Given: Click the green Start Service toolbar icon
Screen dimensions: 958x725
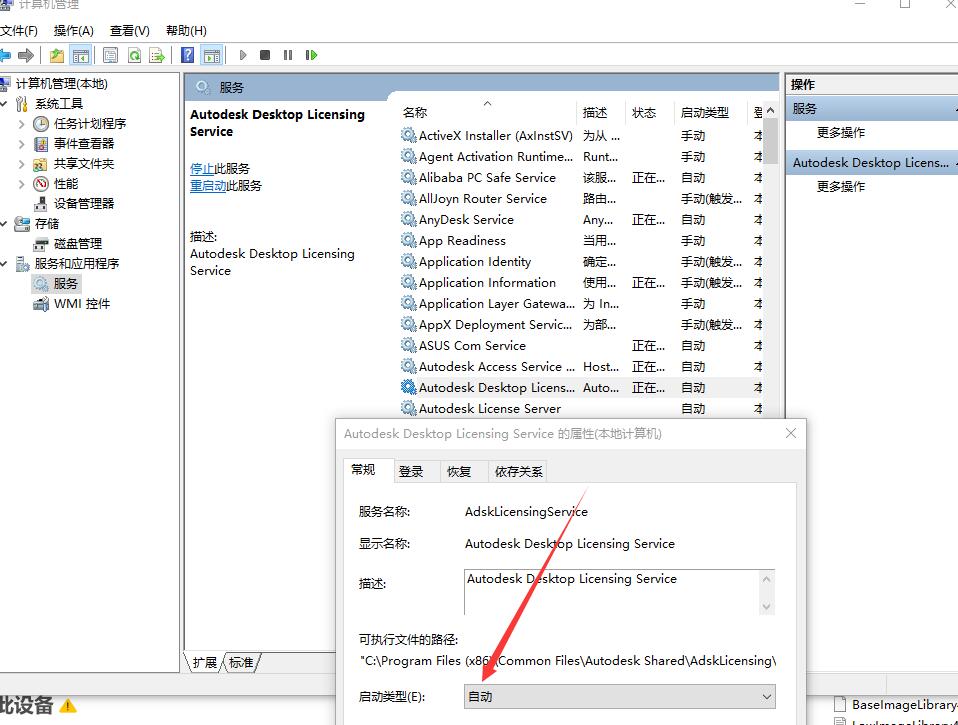Looking at the screenshot, I should point(242,55).
